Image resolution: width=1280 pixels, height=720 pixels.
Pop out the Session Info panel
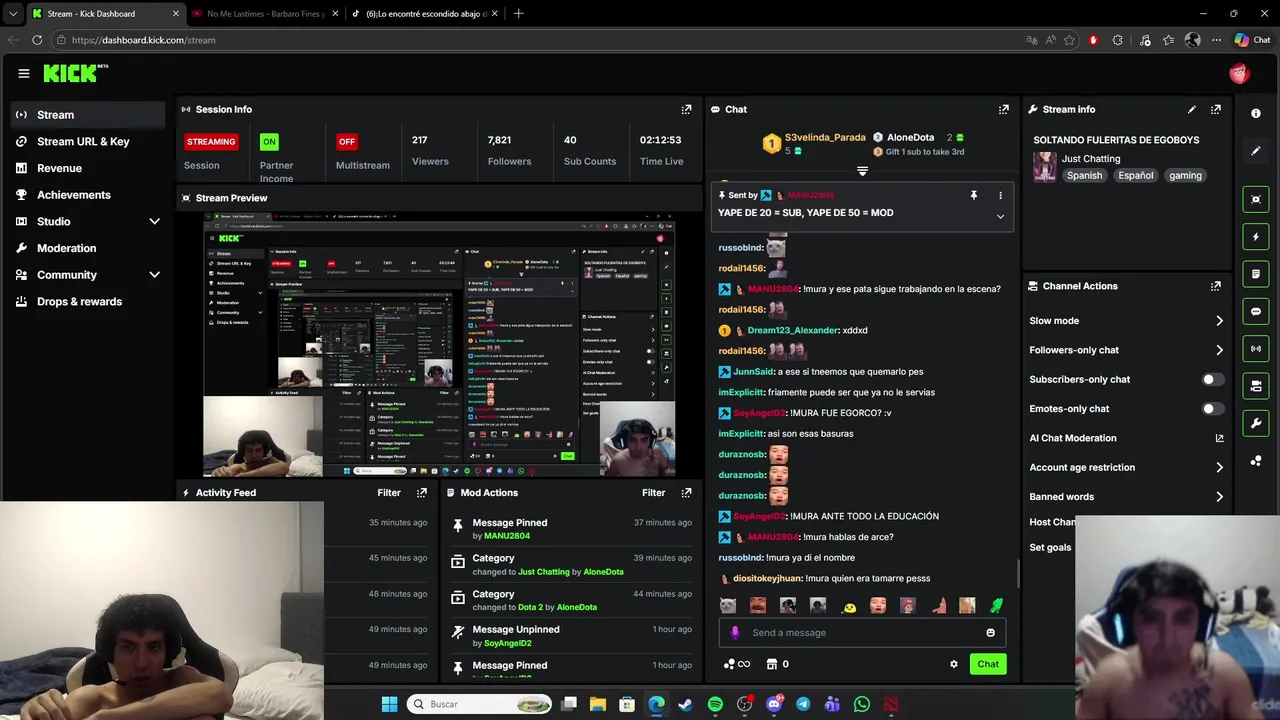tap(686, 109)
